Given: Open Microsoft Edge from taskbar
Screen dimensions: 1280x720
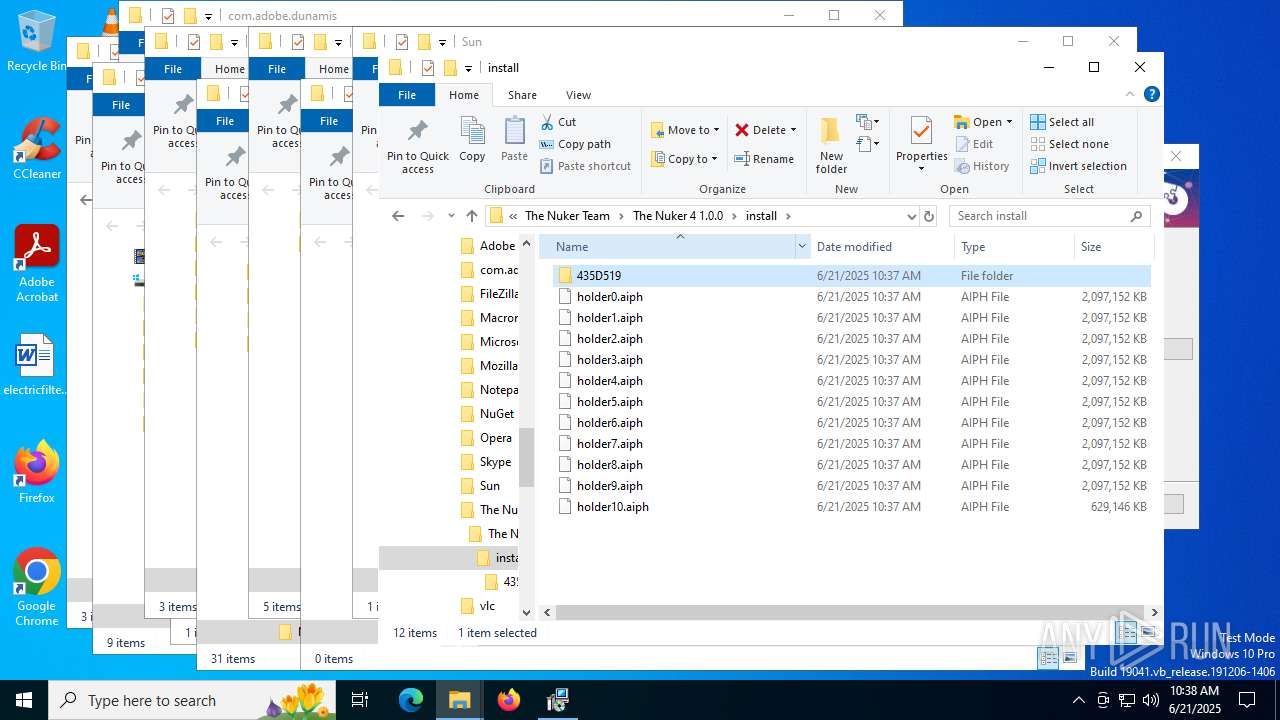Looking at the screenshot, I should (411, 700).
